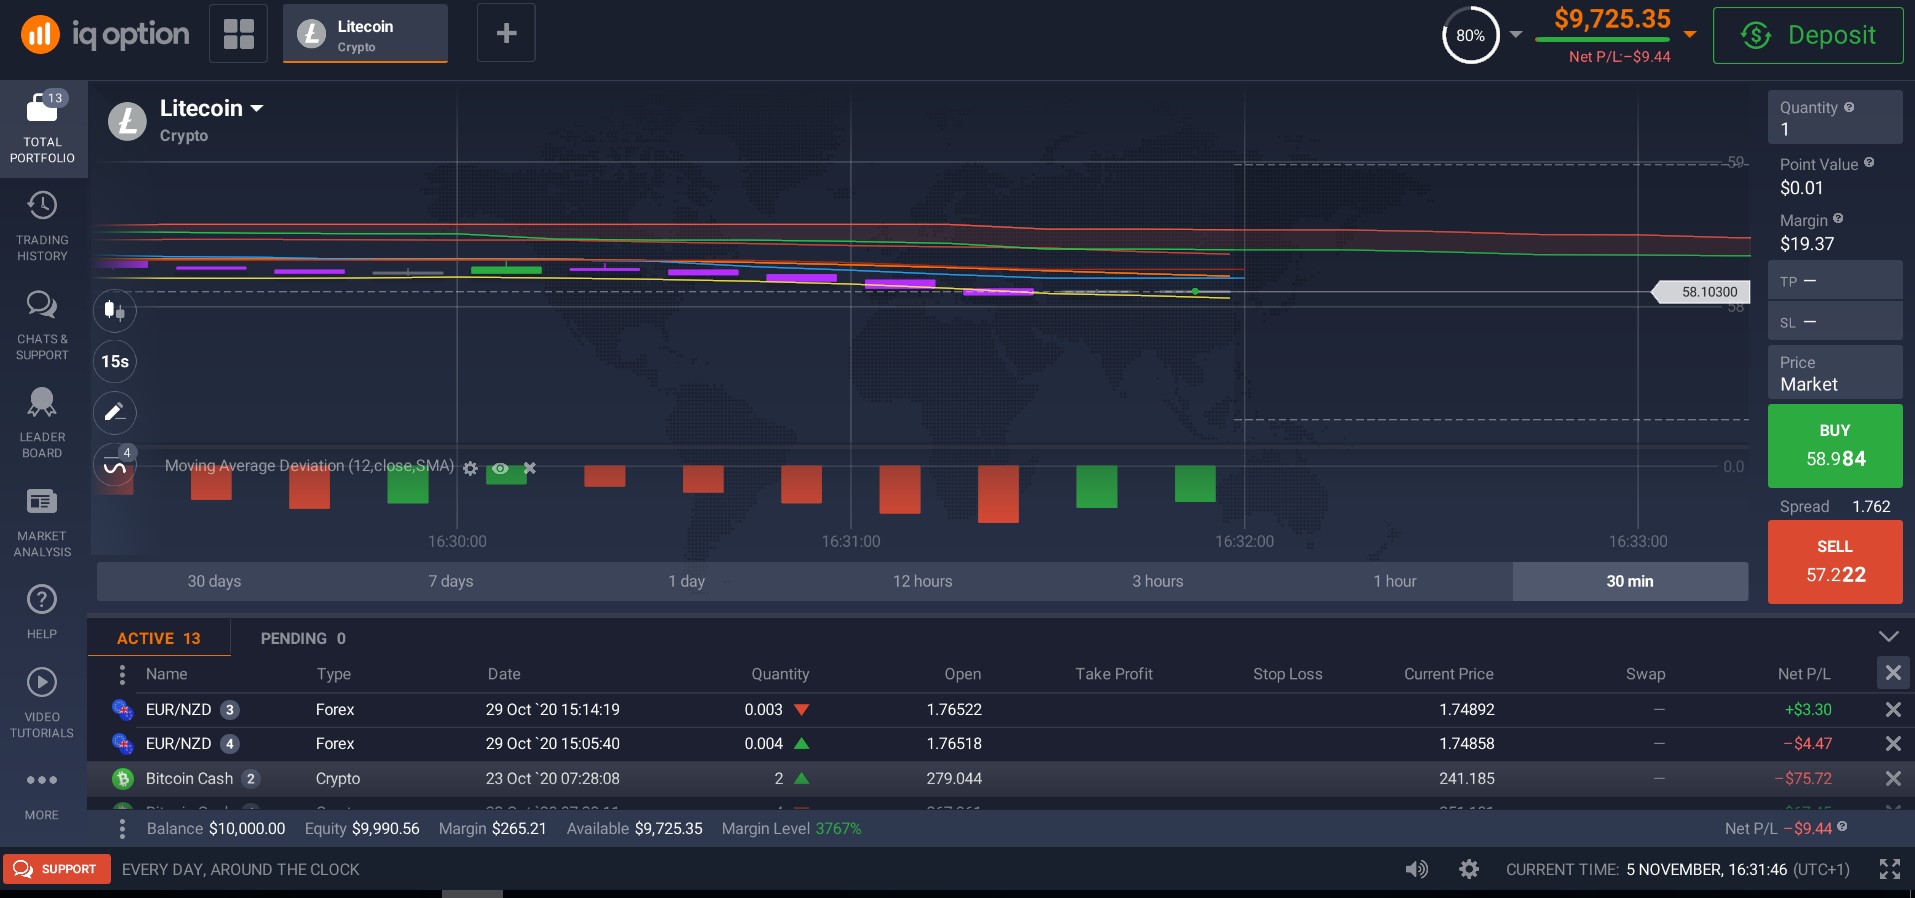Click the iq option logo

(105, 34)
